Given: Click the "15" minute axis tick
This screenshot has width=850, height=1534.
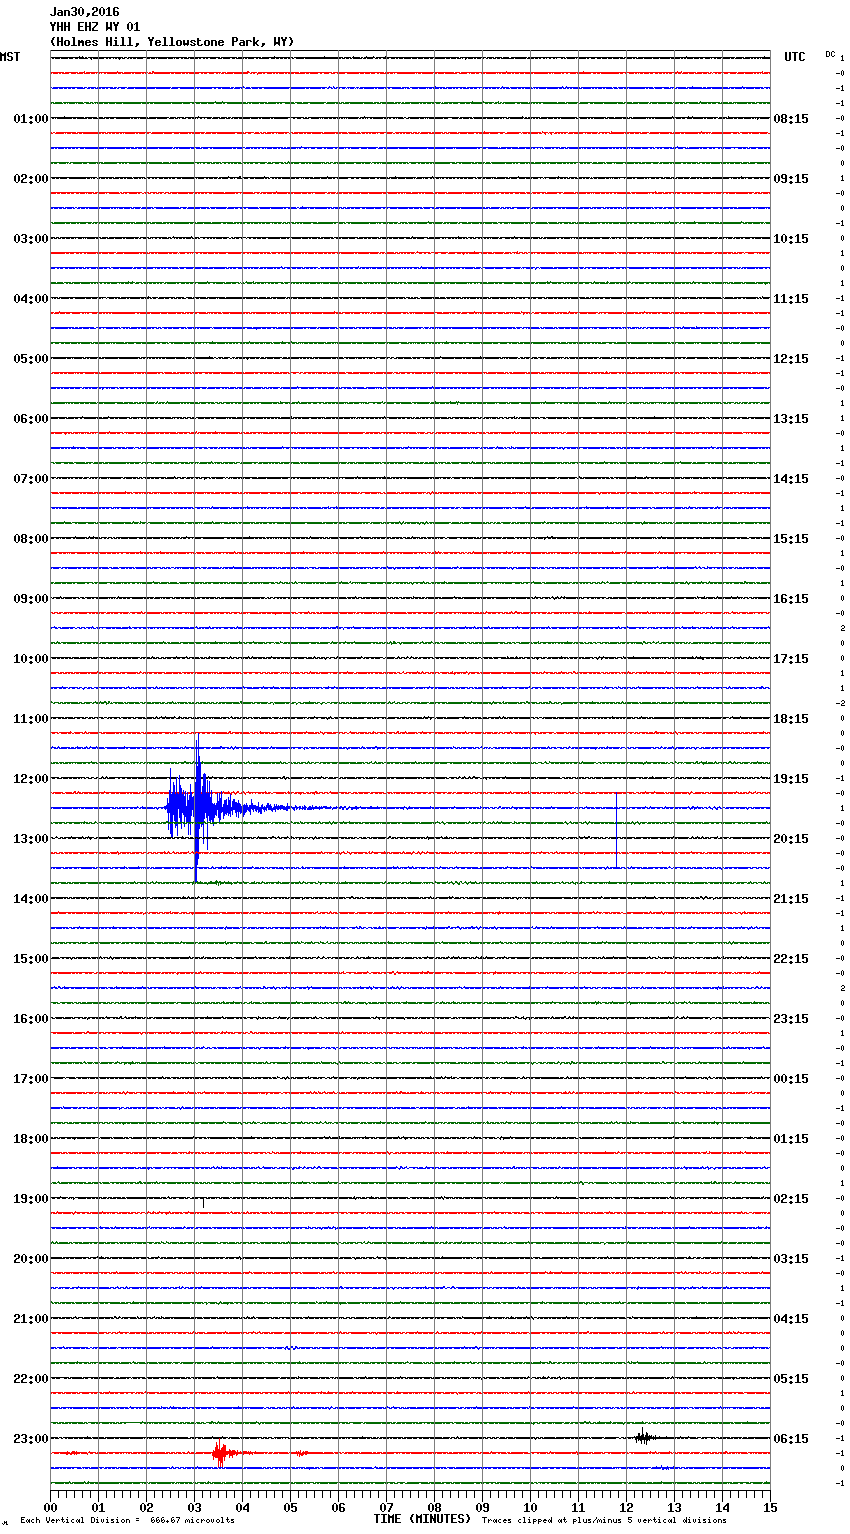Looking at the screenshot, I should coord(770,1507).
